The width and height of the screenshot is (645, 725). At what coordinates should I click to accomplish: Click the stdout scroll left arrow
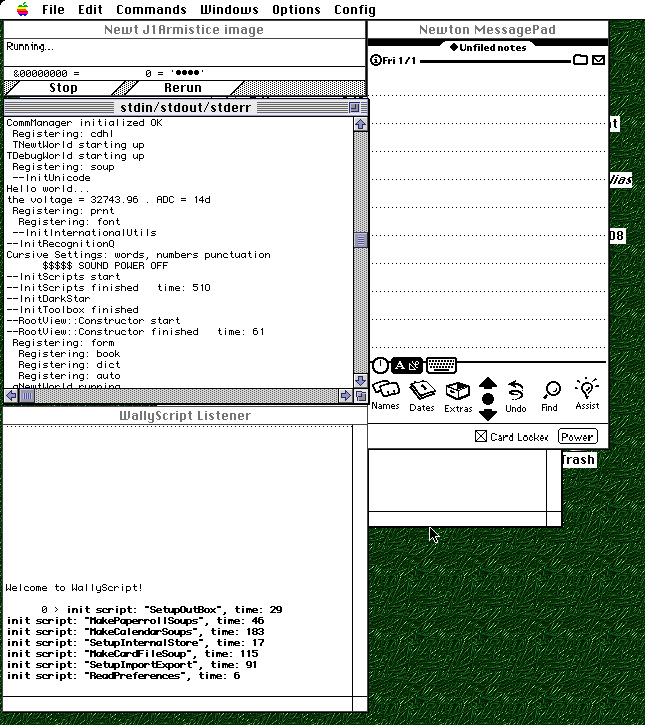(x=11, y=396)
